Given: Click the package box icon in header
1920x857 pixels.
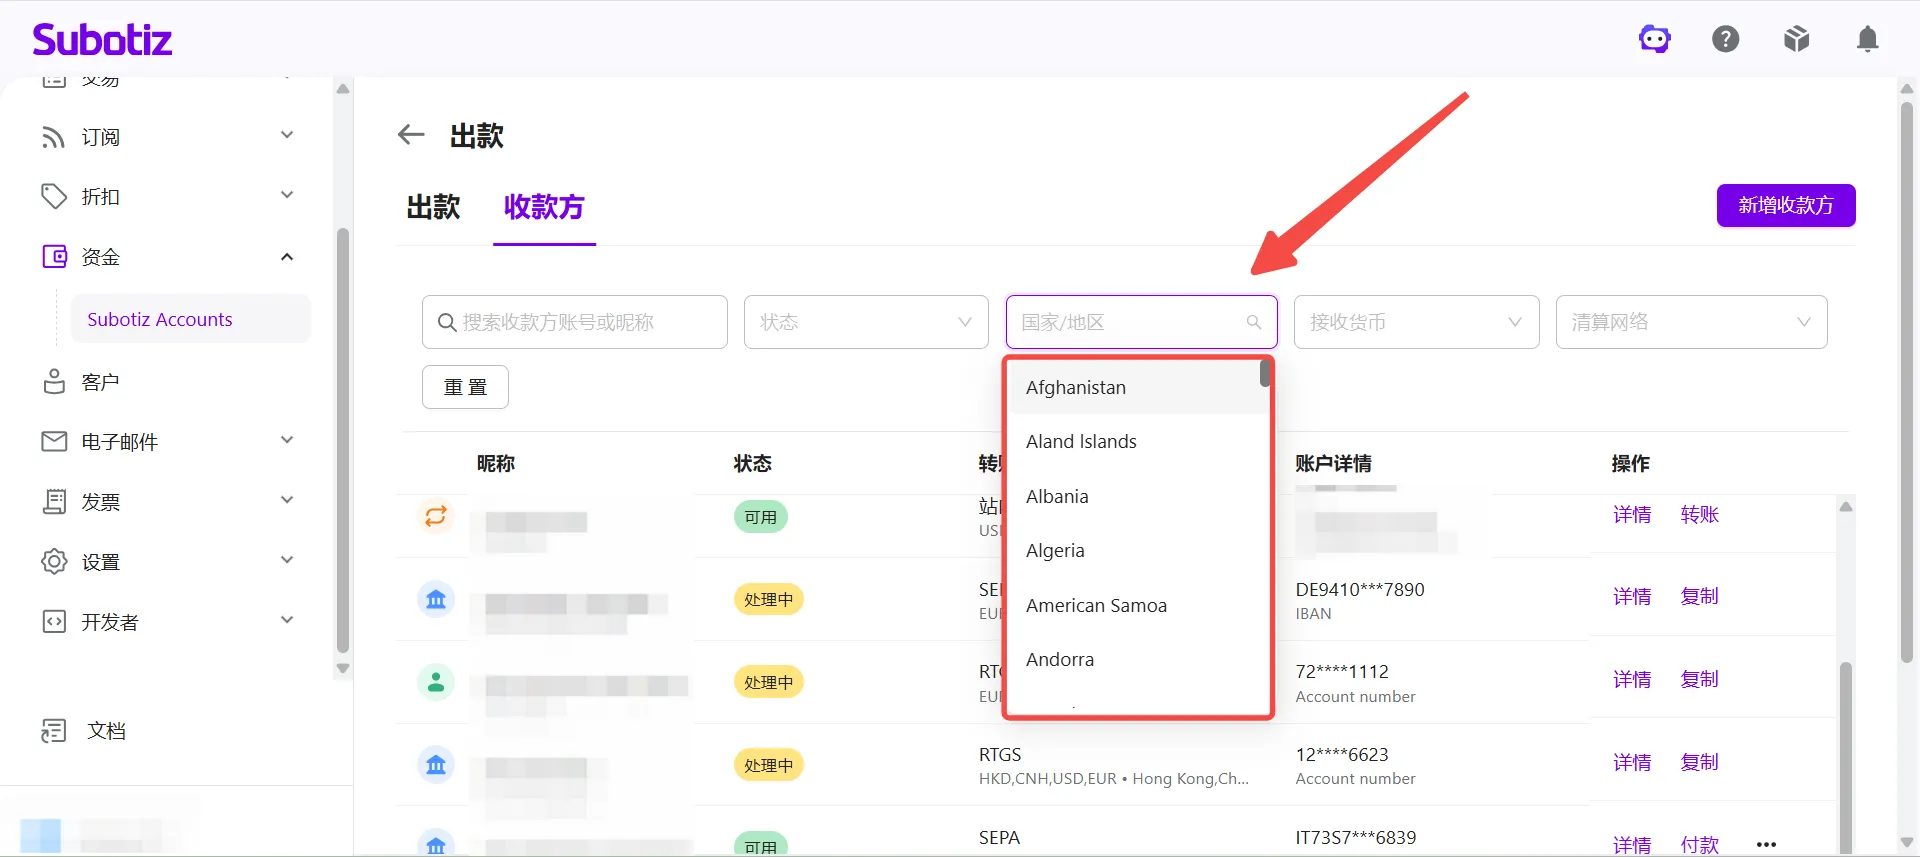Looking at the screenshot, I should click(x=1796, y=39).
